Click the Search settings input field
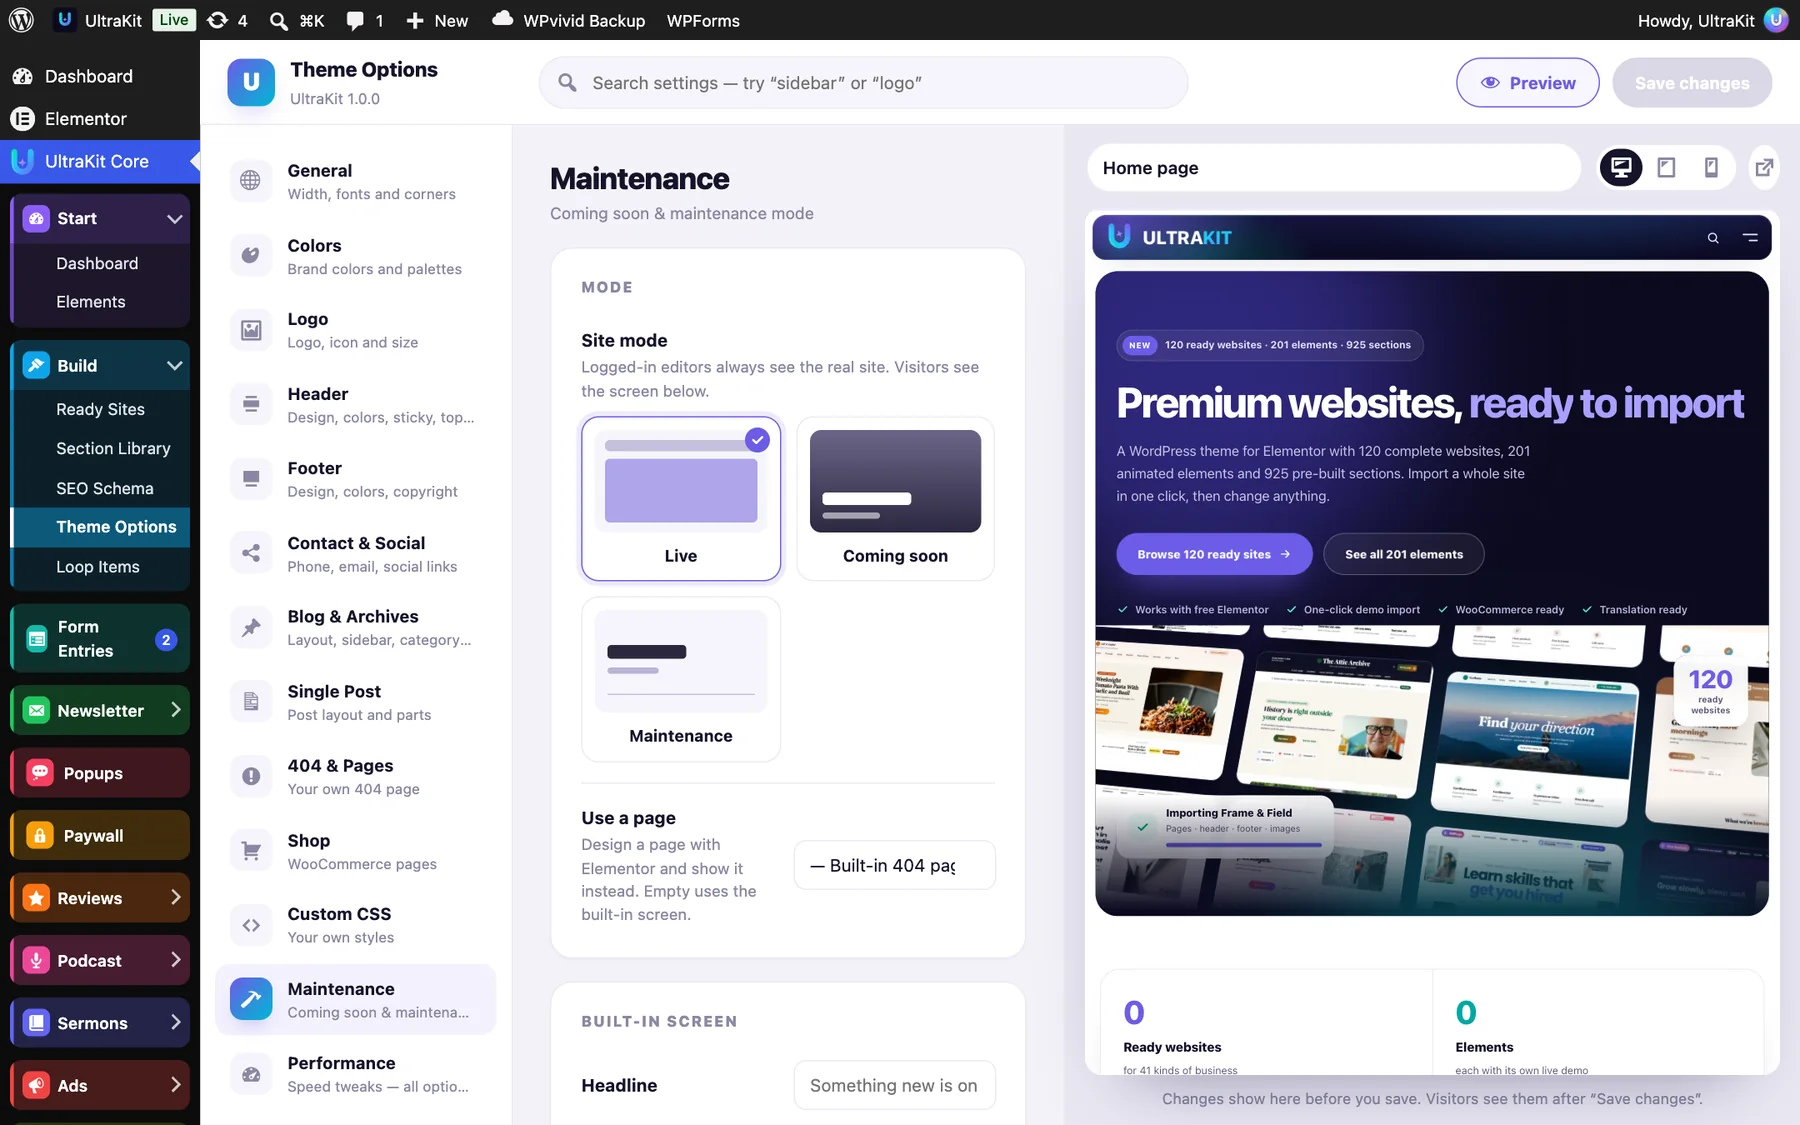 coord(863,83)
